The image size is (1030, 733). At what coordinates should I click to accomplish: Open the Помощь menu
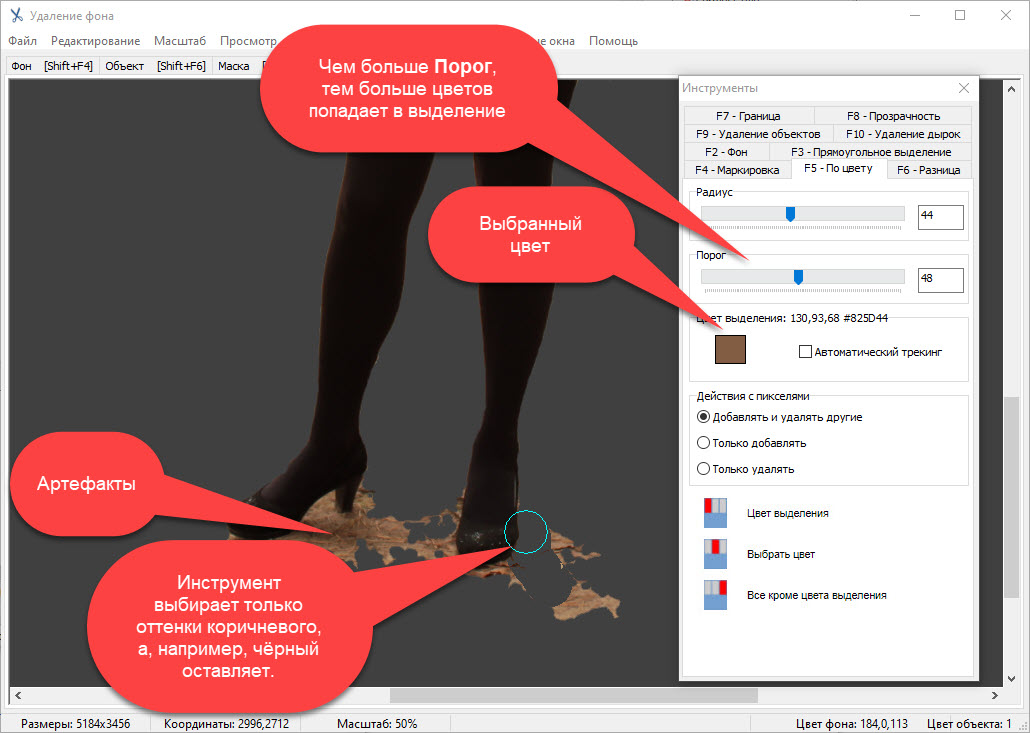click(613, 41)
